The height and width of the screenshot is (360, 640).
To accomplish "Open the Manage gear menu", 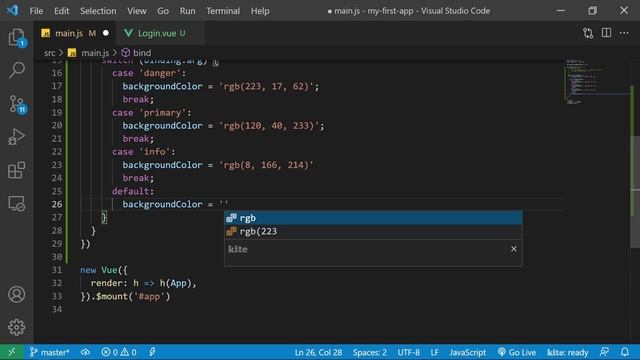I will 16,327.
